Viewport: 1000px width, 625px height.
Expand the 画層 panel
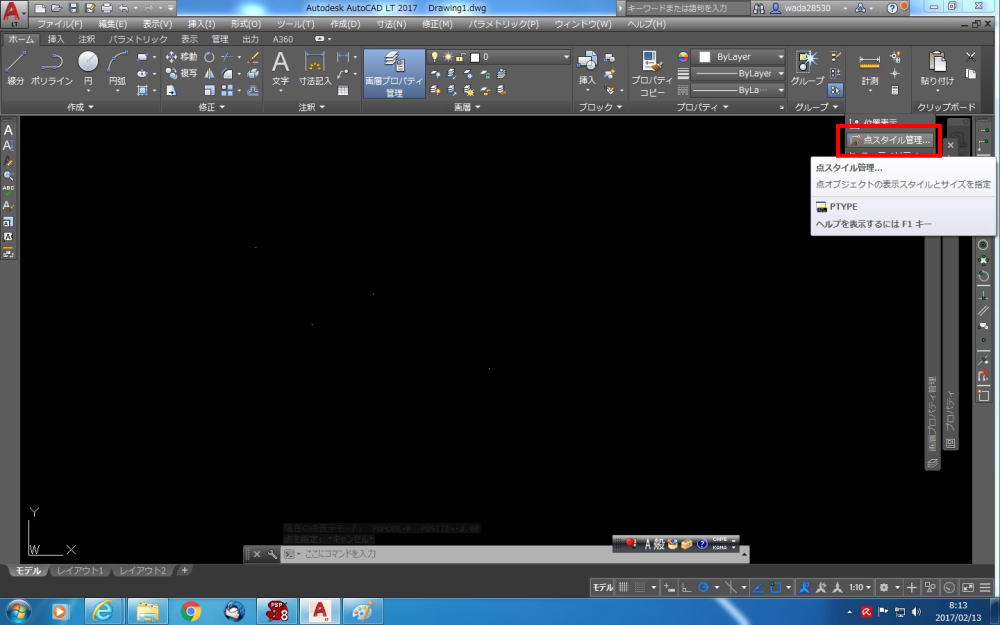(x=467, y=107)
